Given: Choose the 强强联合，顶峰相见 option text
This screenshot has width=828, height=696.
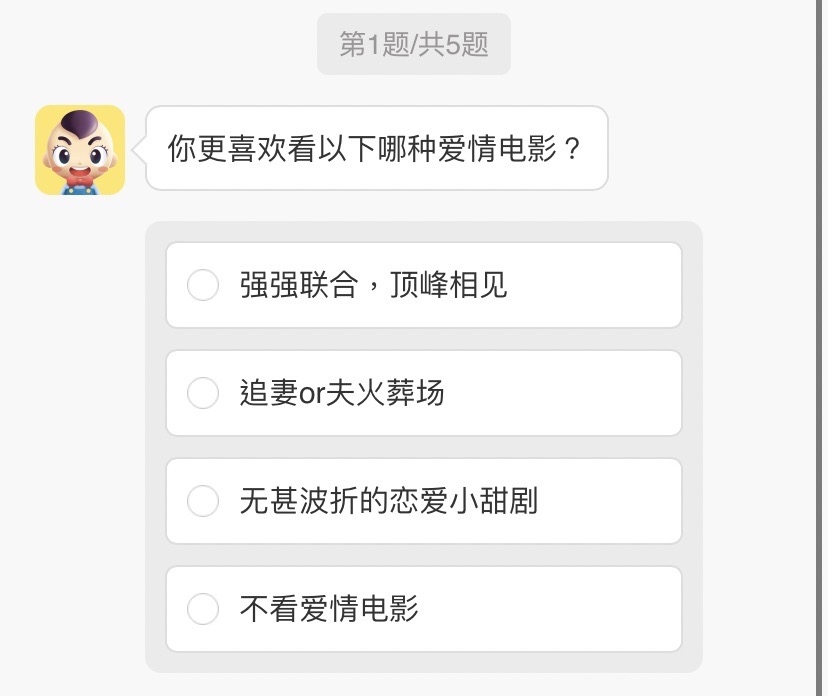Looking at the screenshot, I should point(373,285).
